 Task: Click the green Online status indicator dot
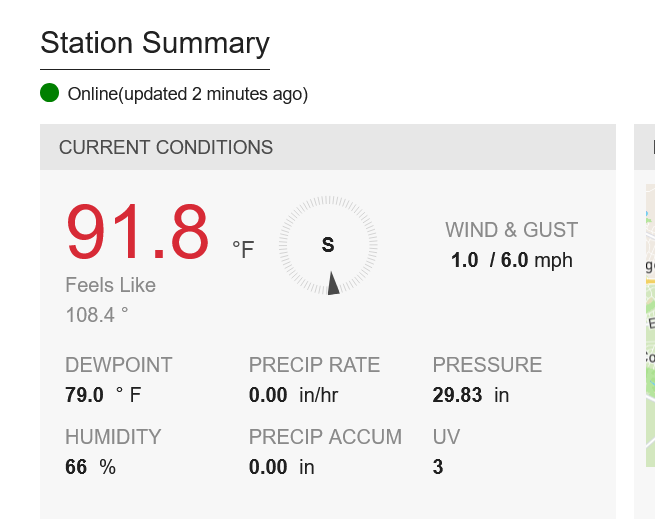[50, 94]
